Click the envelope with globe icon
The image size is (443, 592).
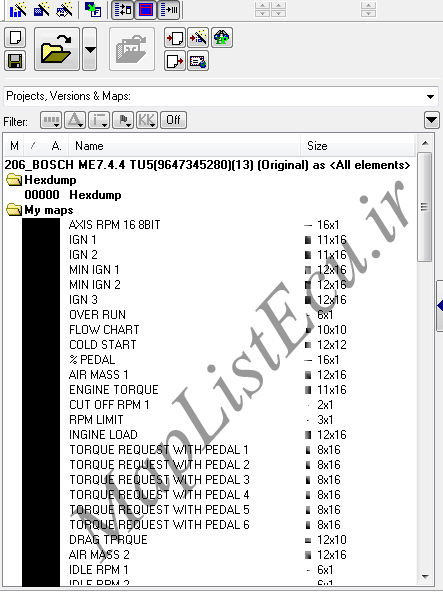coord(198,61)
